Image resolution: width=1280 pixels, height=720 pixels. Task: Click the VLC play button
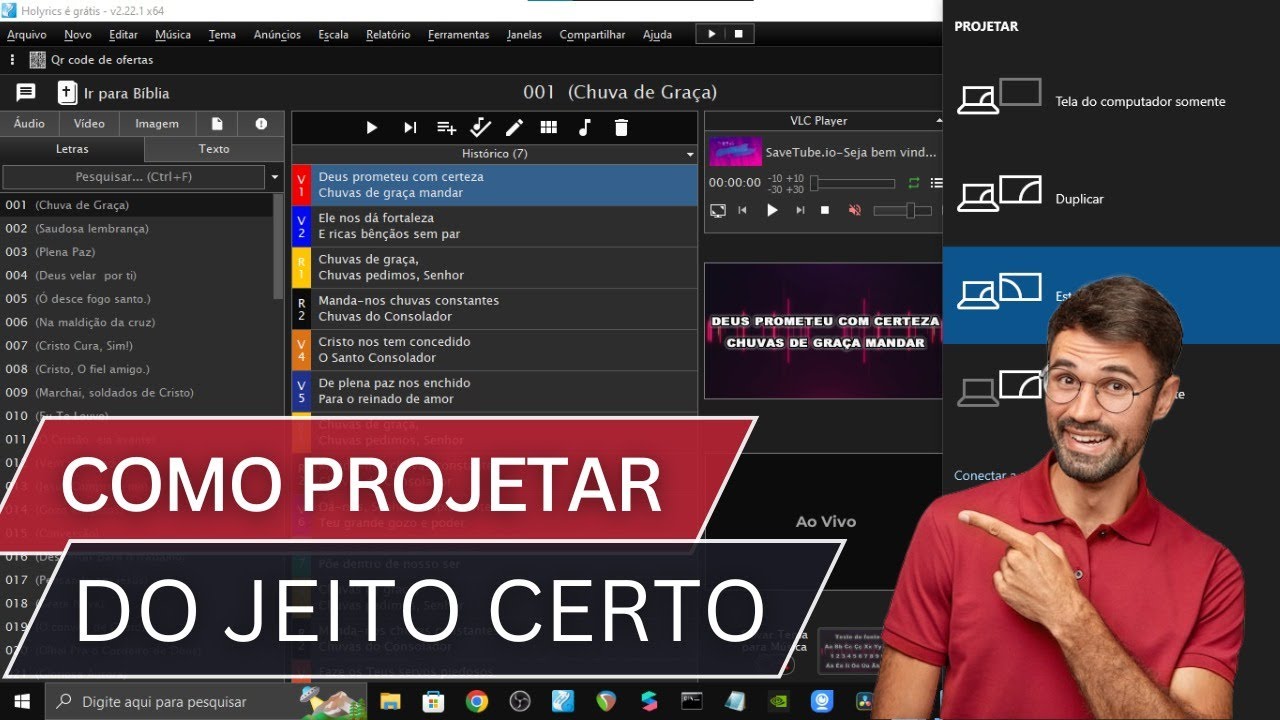tap(771, 210)
